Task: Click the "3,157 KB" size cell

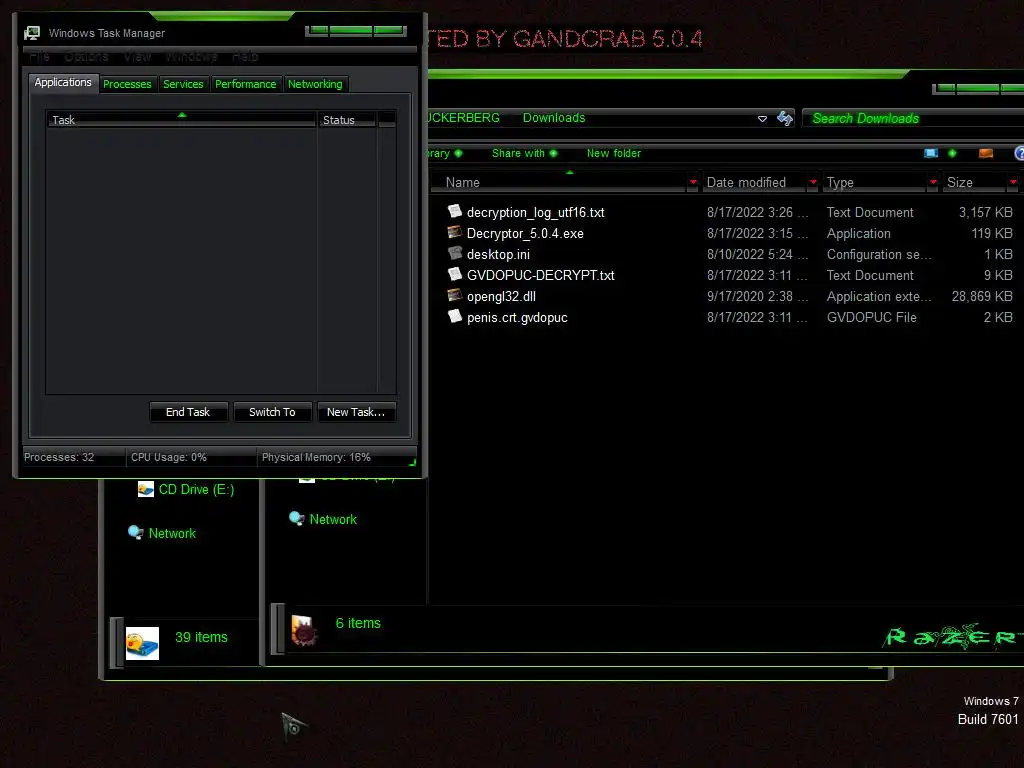Action: pos(985,212)
